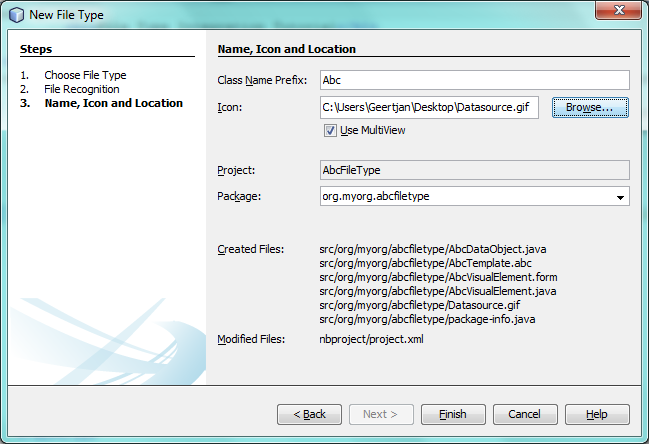Viewport: 649px width, 444px height.
Task: Click the NetBeans cube icon in title bar
Action: click(16, 15)
